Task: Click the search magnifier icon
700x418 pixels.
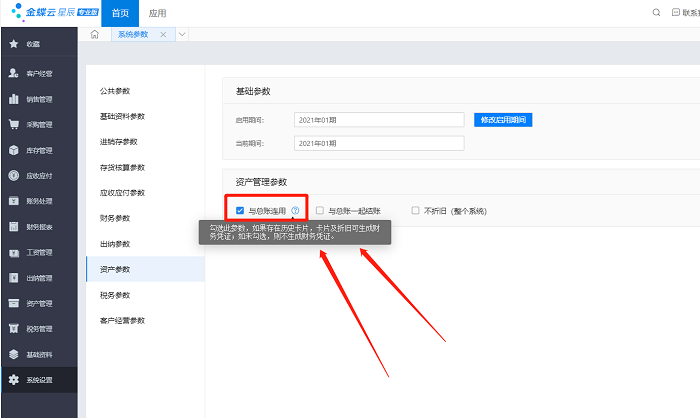Action: click(x=656, y=13)
